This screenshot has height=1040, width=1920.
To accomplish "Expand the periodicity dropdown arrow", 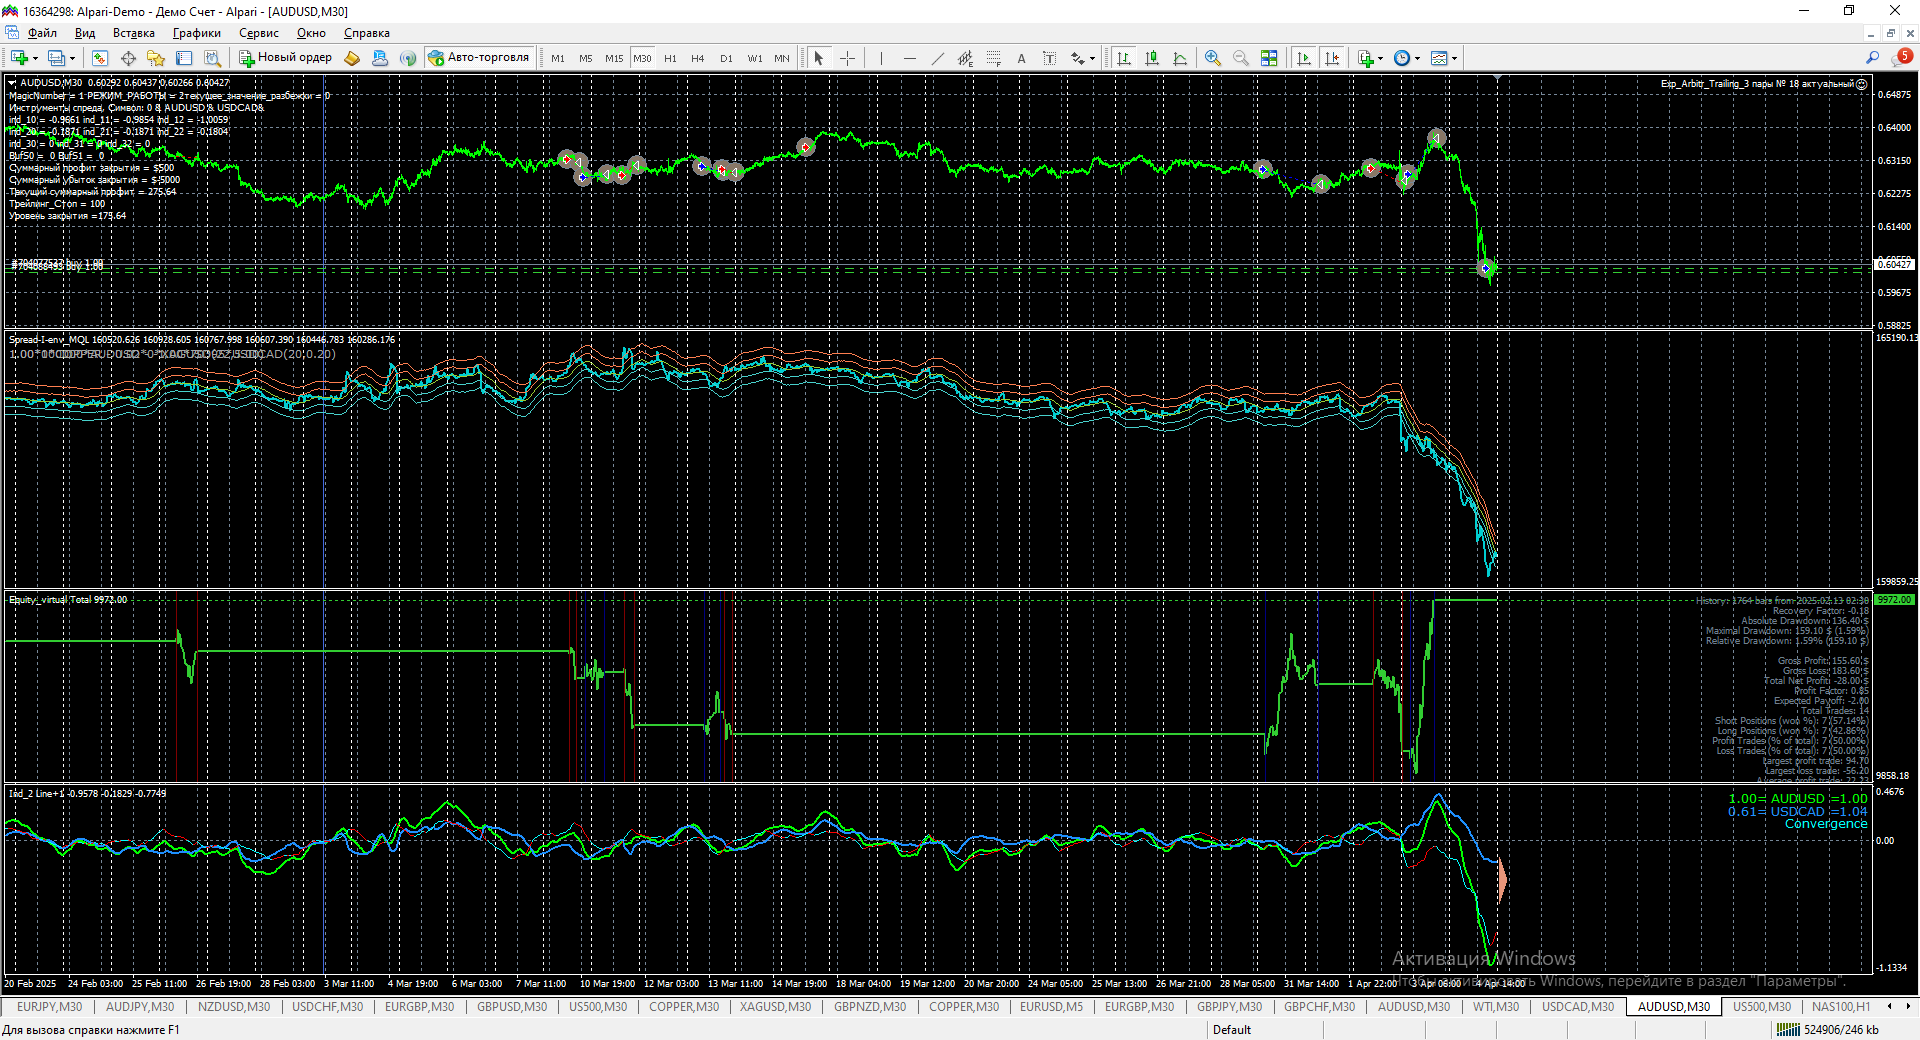I will point(1417,58).
